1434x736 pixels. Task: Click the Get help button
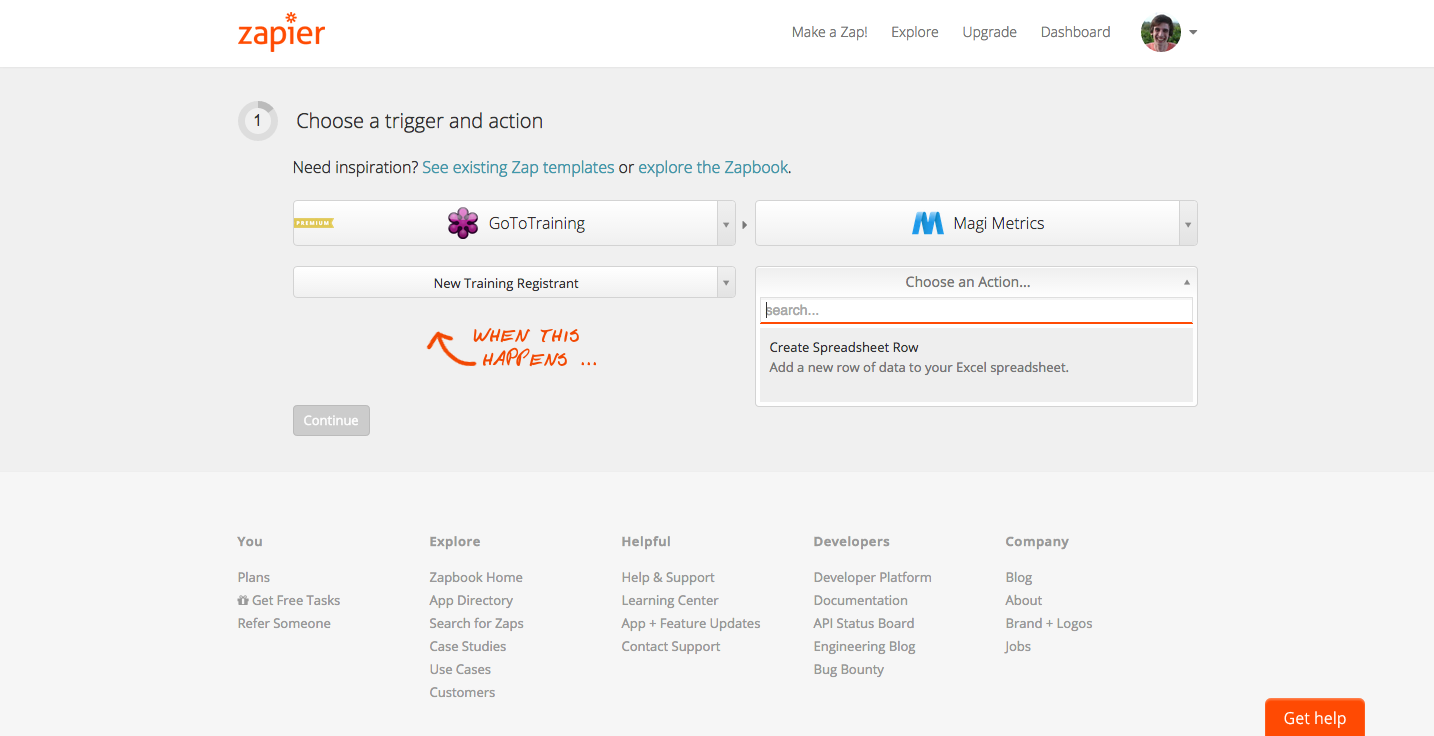coord(1314,717)
